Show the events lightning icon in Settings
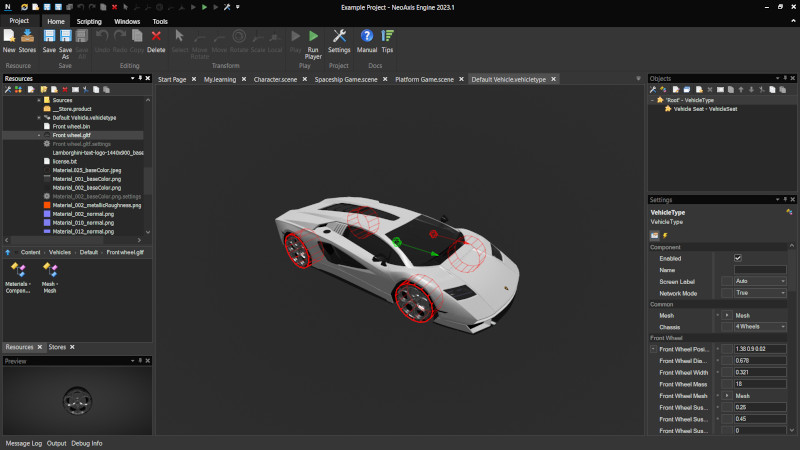Screen dimensions: 800x450 point(665,235)
